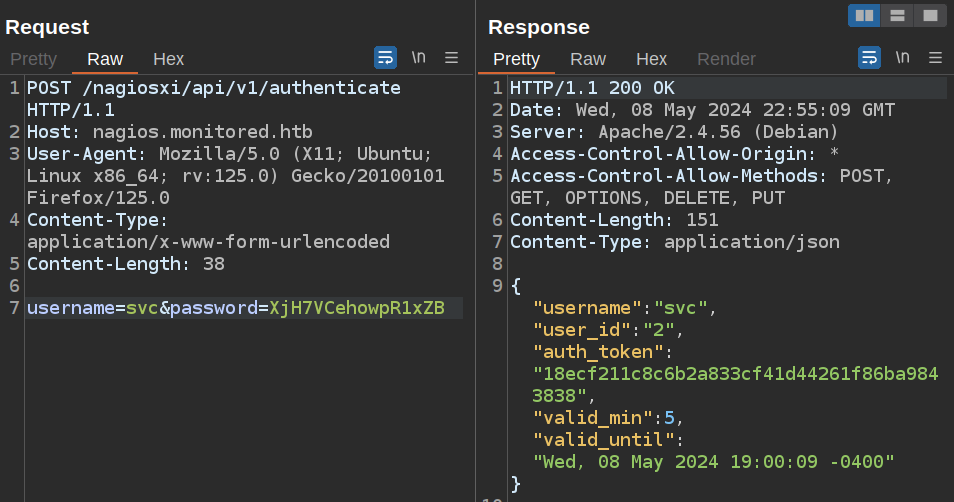This screenshot has width=954, height=502.
Task: Click the POST /nagiosxi/api/v1/authenticate request line
Action: pyautogui.click(x=213, y=88)
